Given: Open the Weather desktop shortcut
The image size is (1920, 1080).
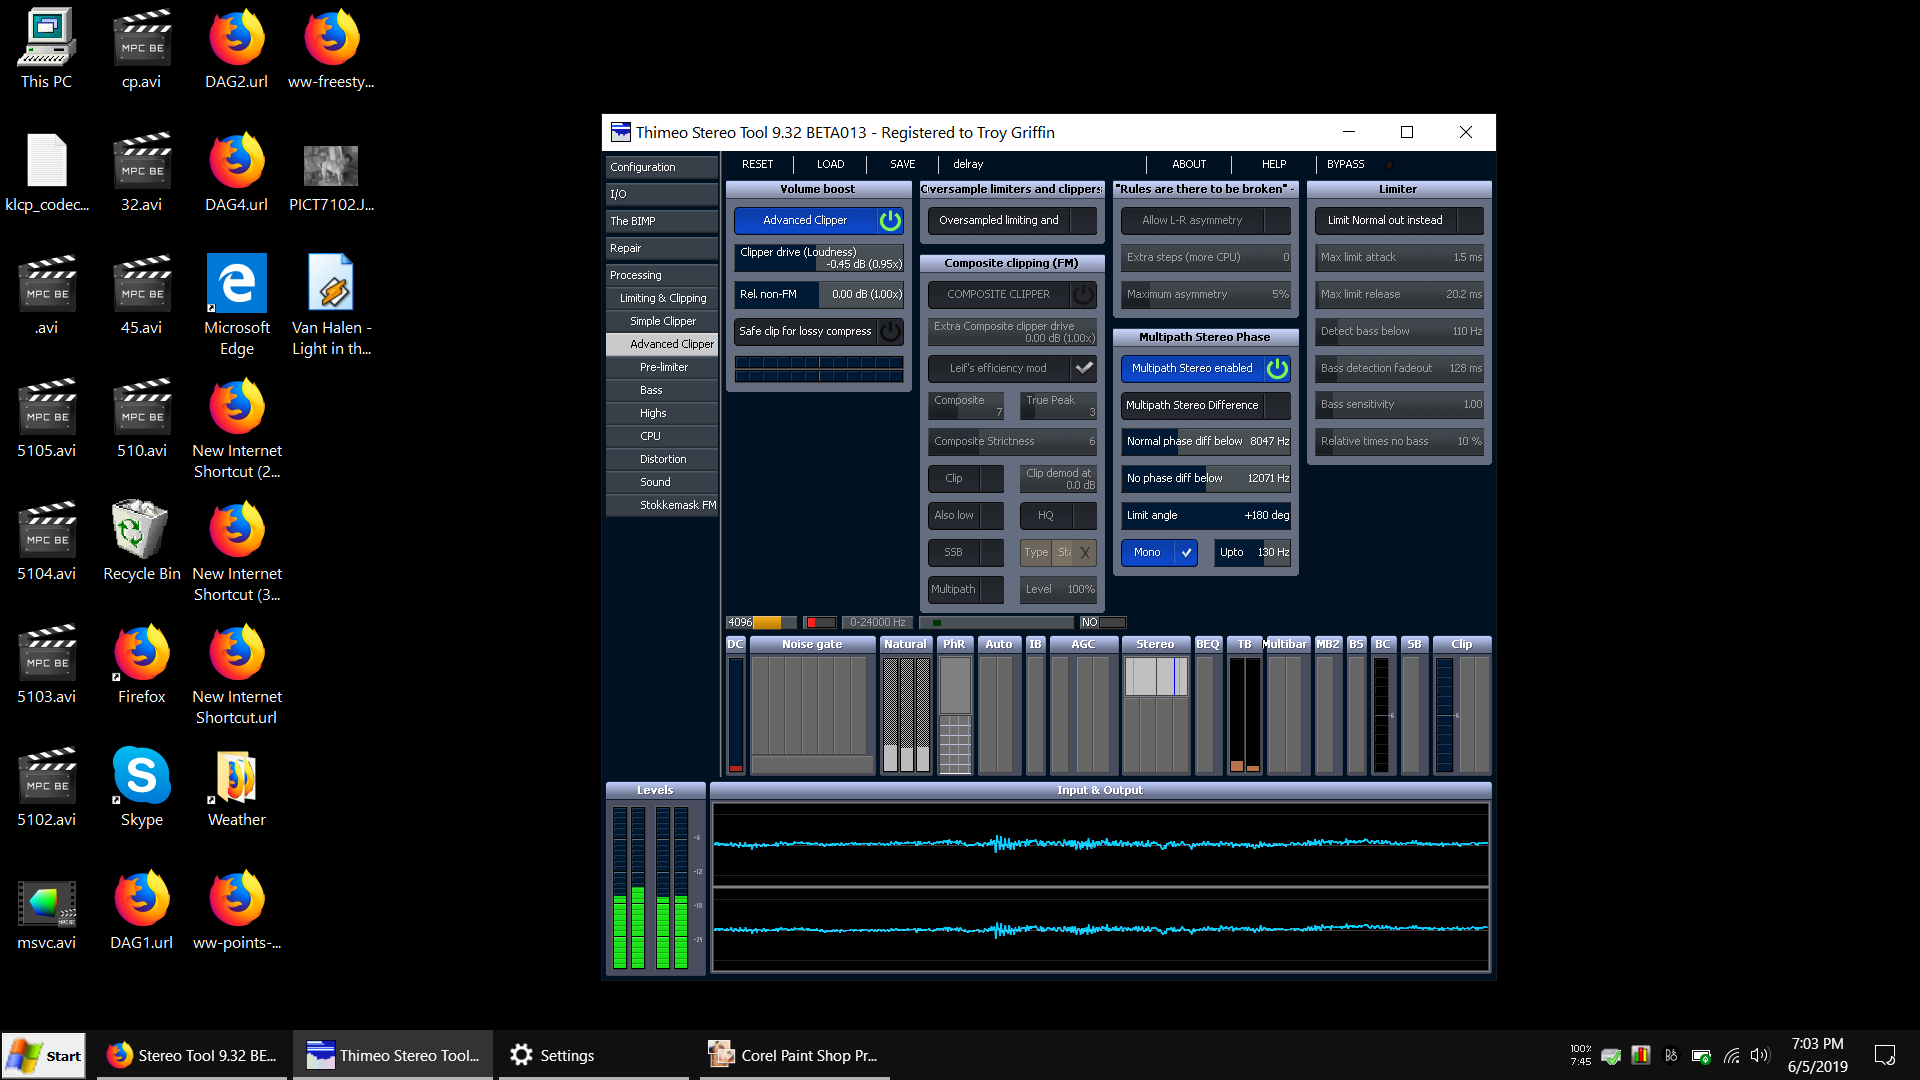Looking at the screenshot, I should tap(236, 787).
